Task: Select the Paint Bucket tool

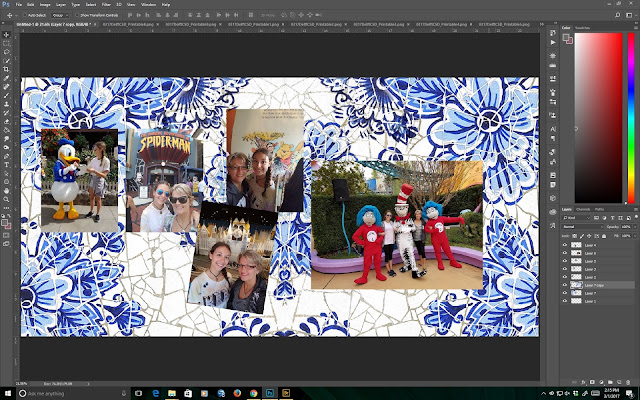Action: 7,130
